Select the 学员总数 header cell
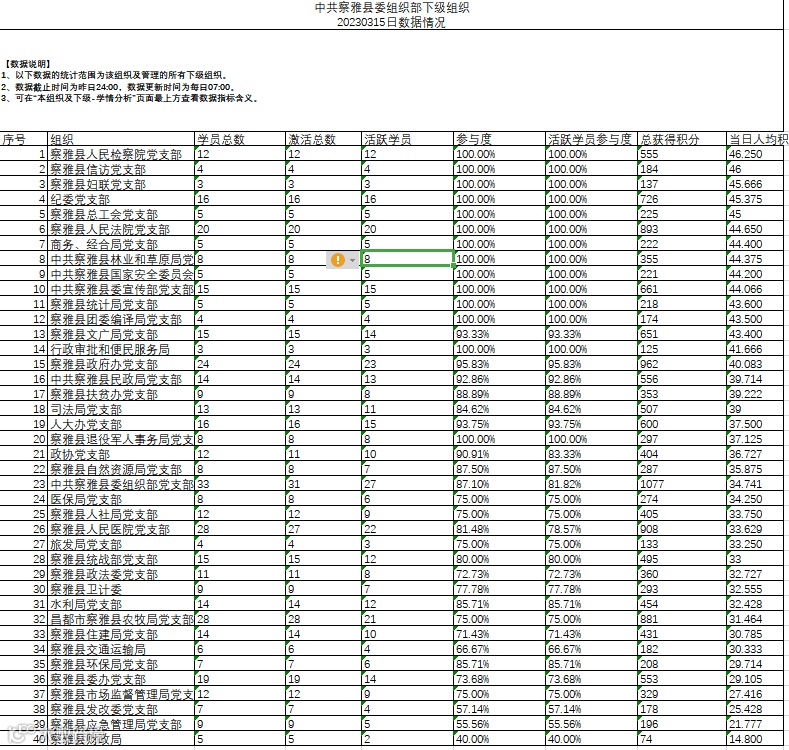 (240, 139)
